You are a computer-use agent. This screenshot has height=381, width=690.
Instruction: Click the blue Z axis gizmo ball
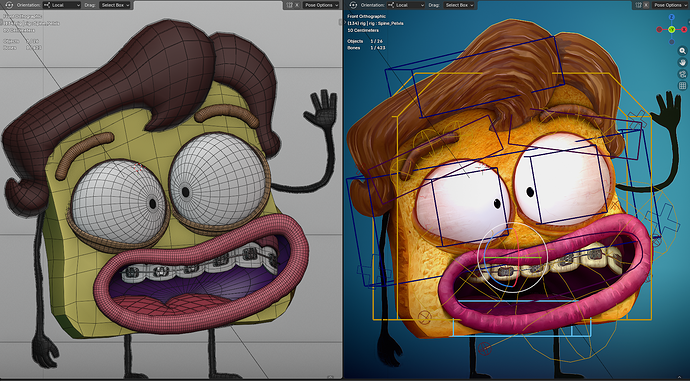672,17
